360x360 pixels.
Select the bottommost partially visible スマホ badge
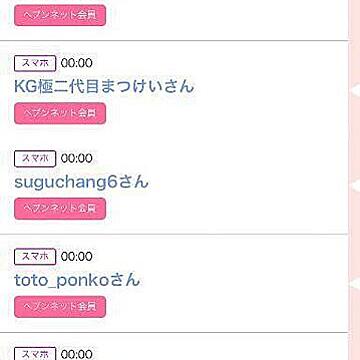35,353
